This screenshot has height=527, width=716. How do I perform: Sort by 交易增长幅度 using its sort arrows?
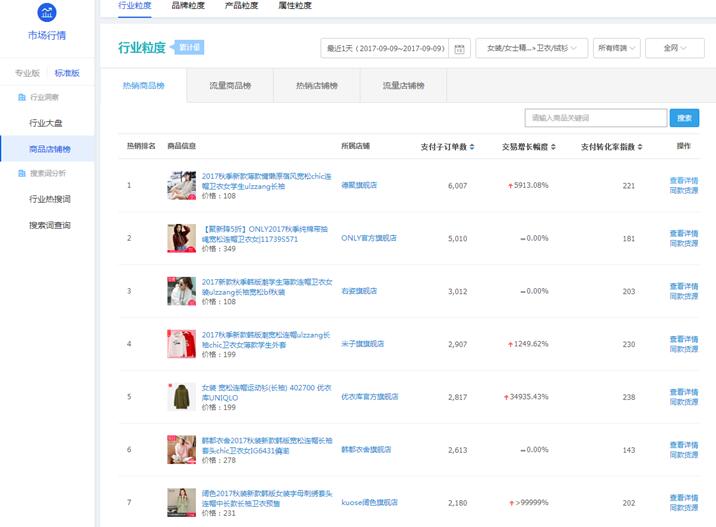553,147
